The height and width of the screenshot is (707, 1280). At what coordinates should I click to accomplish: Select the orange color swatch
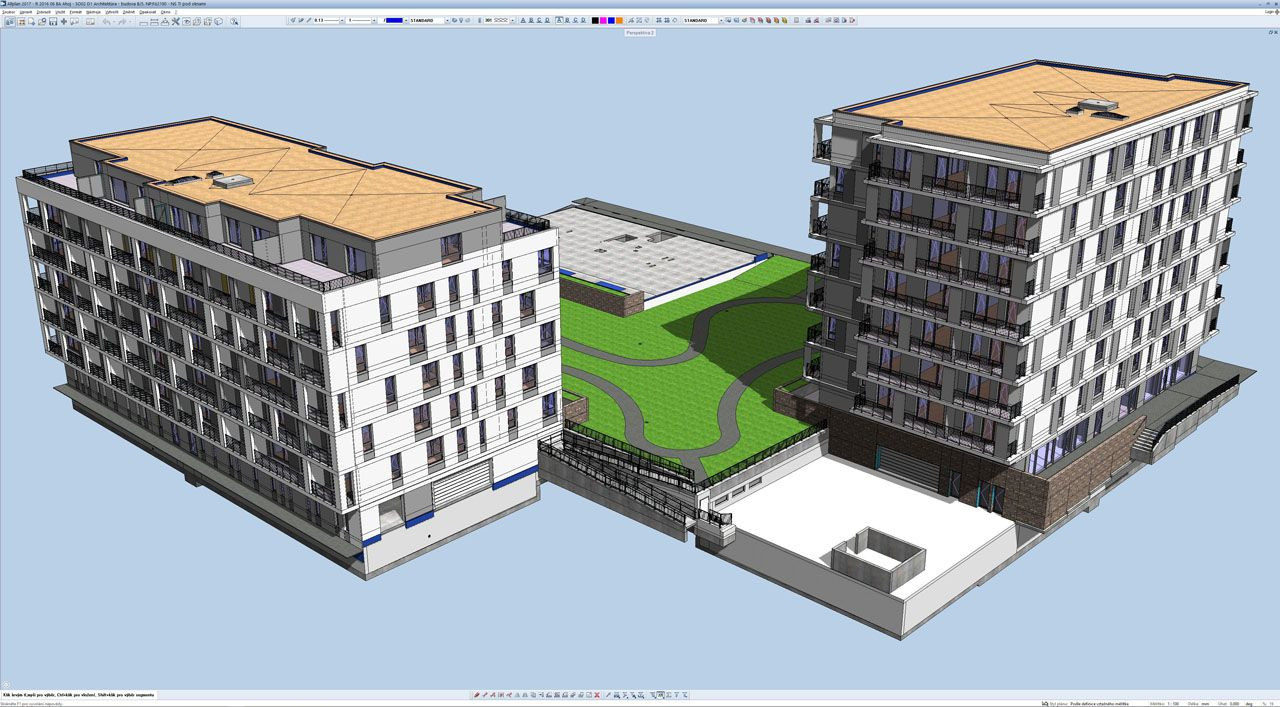click(x=619, y=20)
